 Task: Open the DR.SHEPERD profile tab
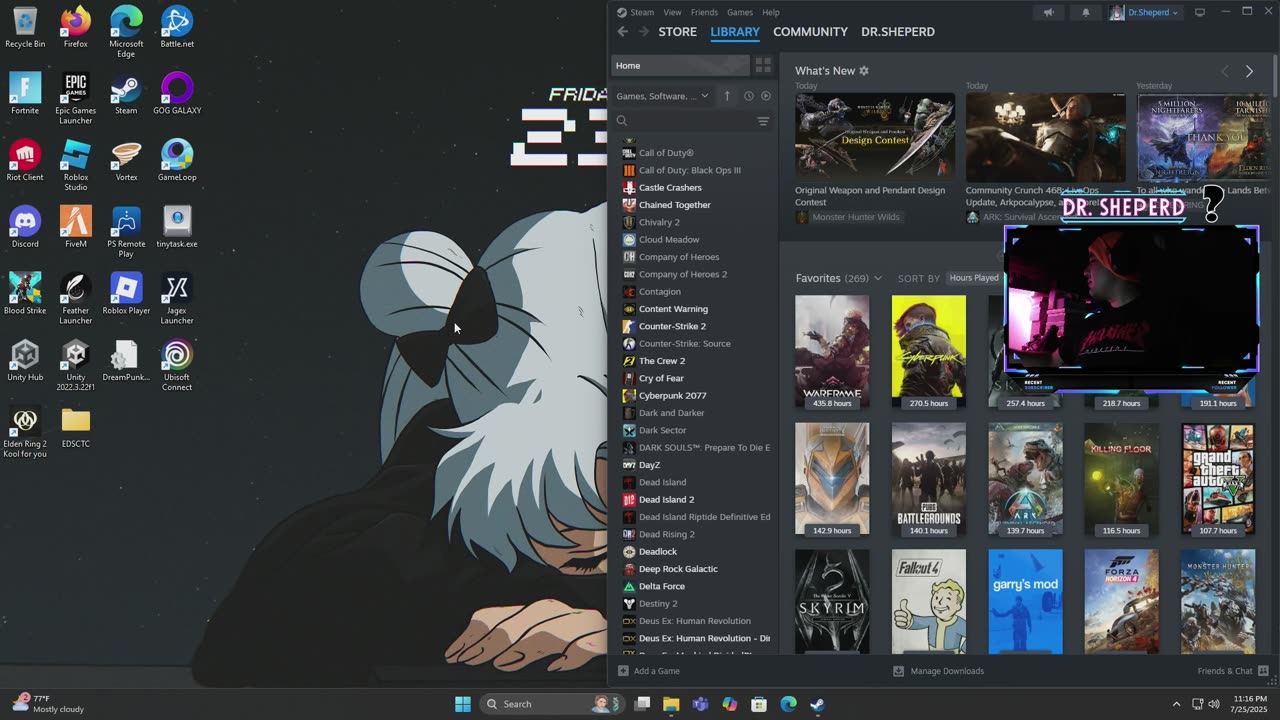click(898, 32)
